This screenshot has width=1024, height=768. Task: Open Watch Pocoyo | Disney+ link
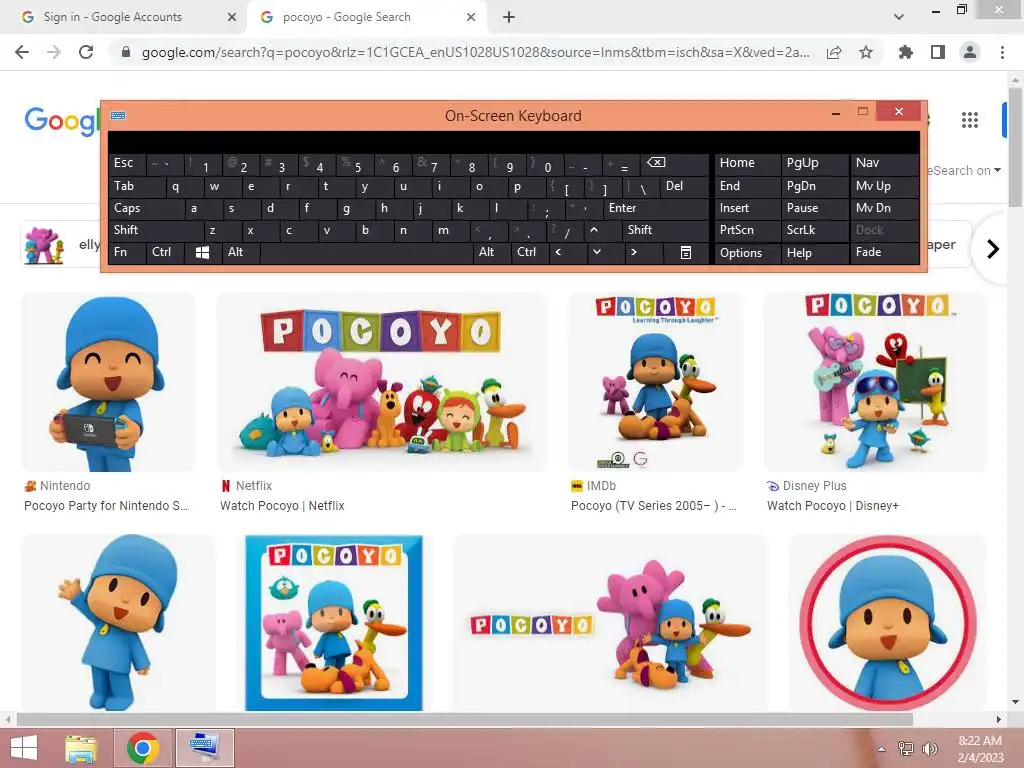pos(833,505)
